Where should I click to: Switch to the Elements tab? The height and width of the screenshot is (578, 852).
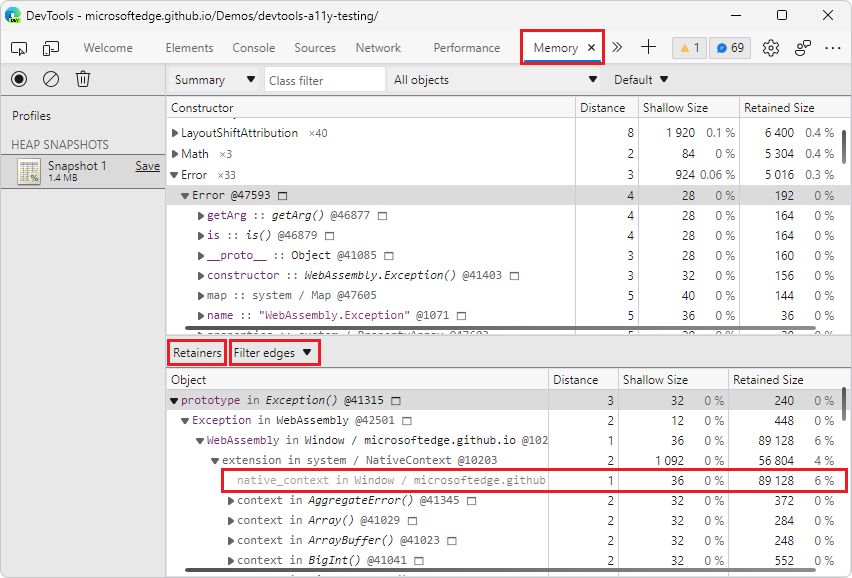[x=189, y=48]
